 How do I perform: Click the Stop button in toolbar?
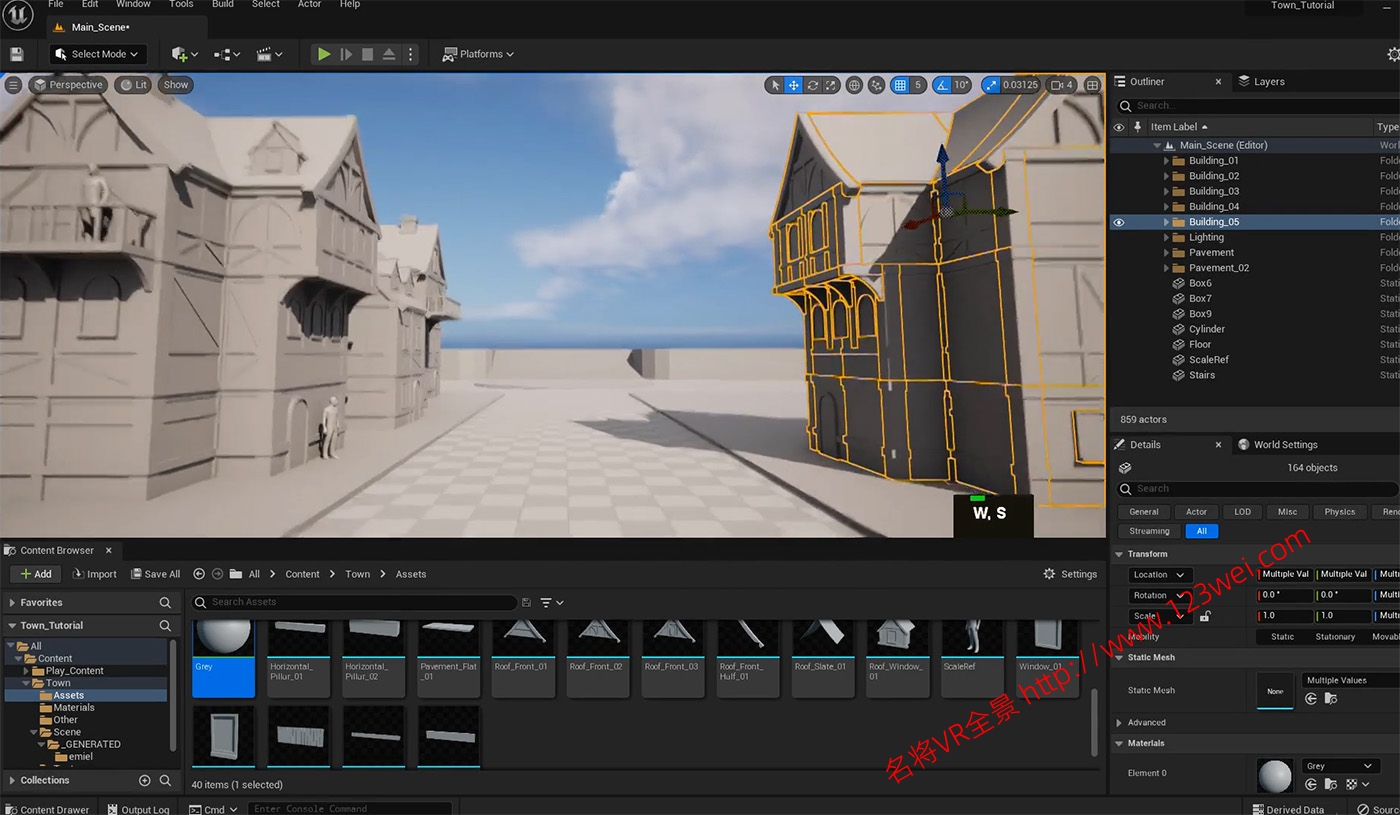pyautogui.click(x=367, y=54)
